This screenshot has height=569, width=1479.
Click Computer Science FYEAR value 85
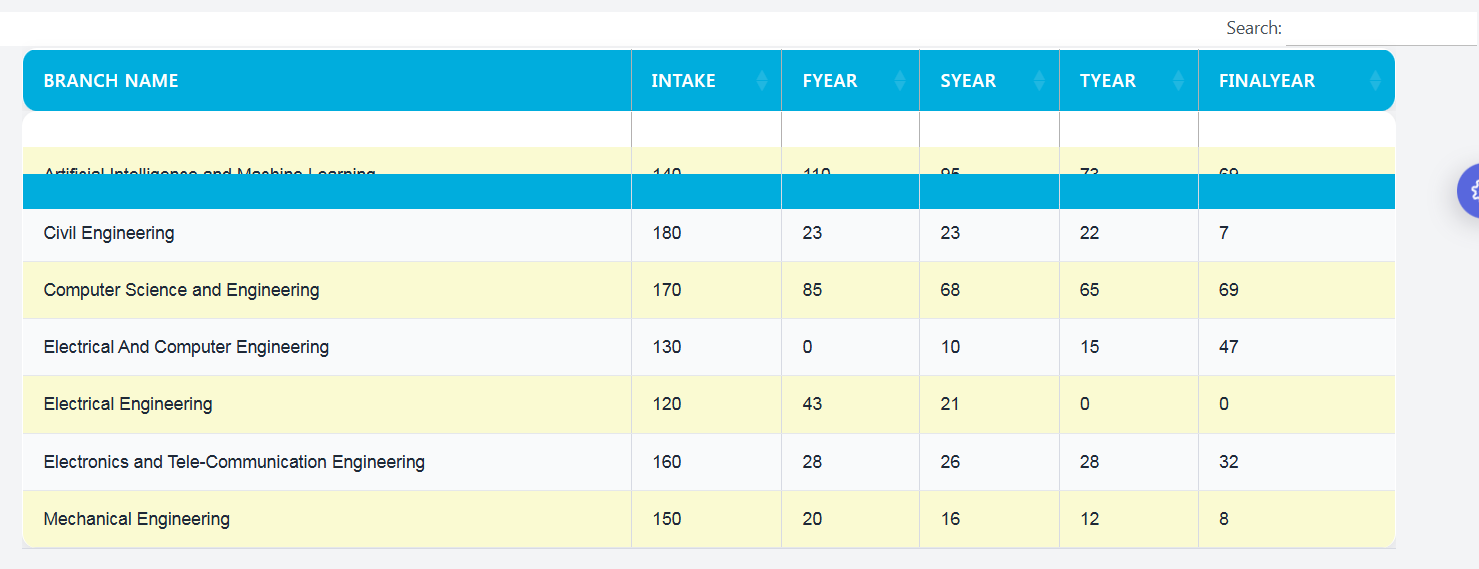click(x=812, y=290)
